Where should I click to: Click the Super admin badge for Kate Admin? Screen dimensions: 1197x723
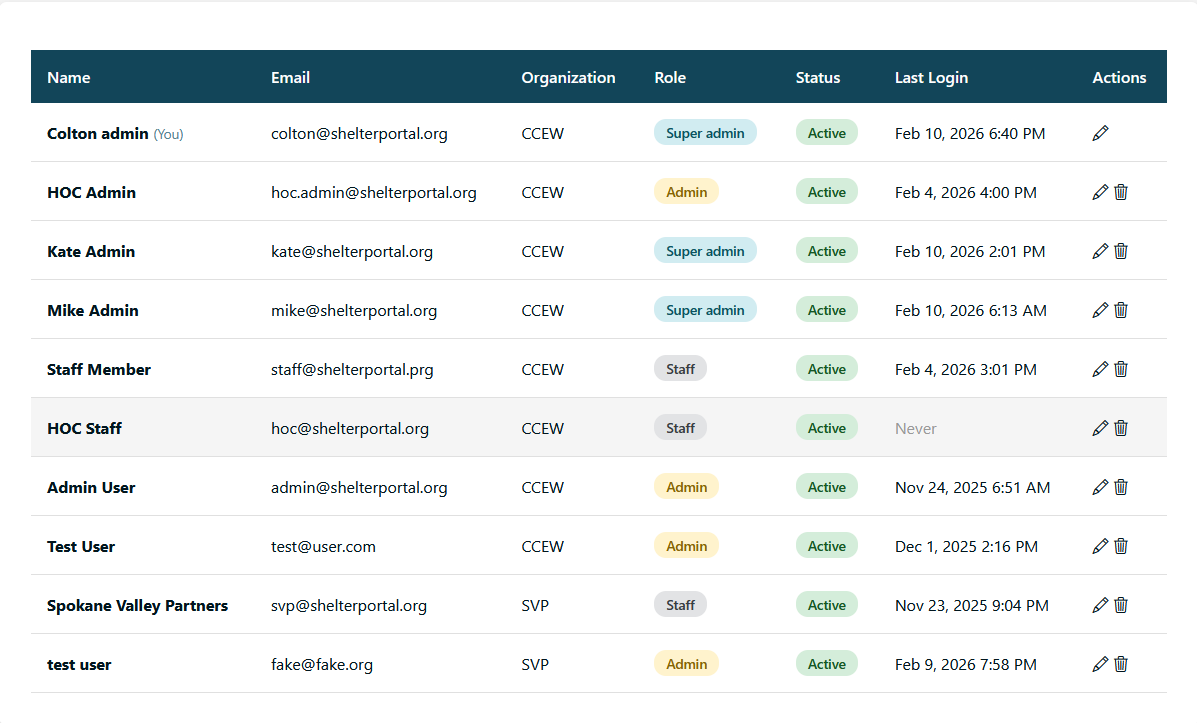pos(705,250)
